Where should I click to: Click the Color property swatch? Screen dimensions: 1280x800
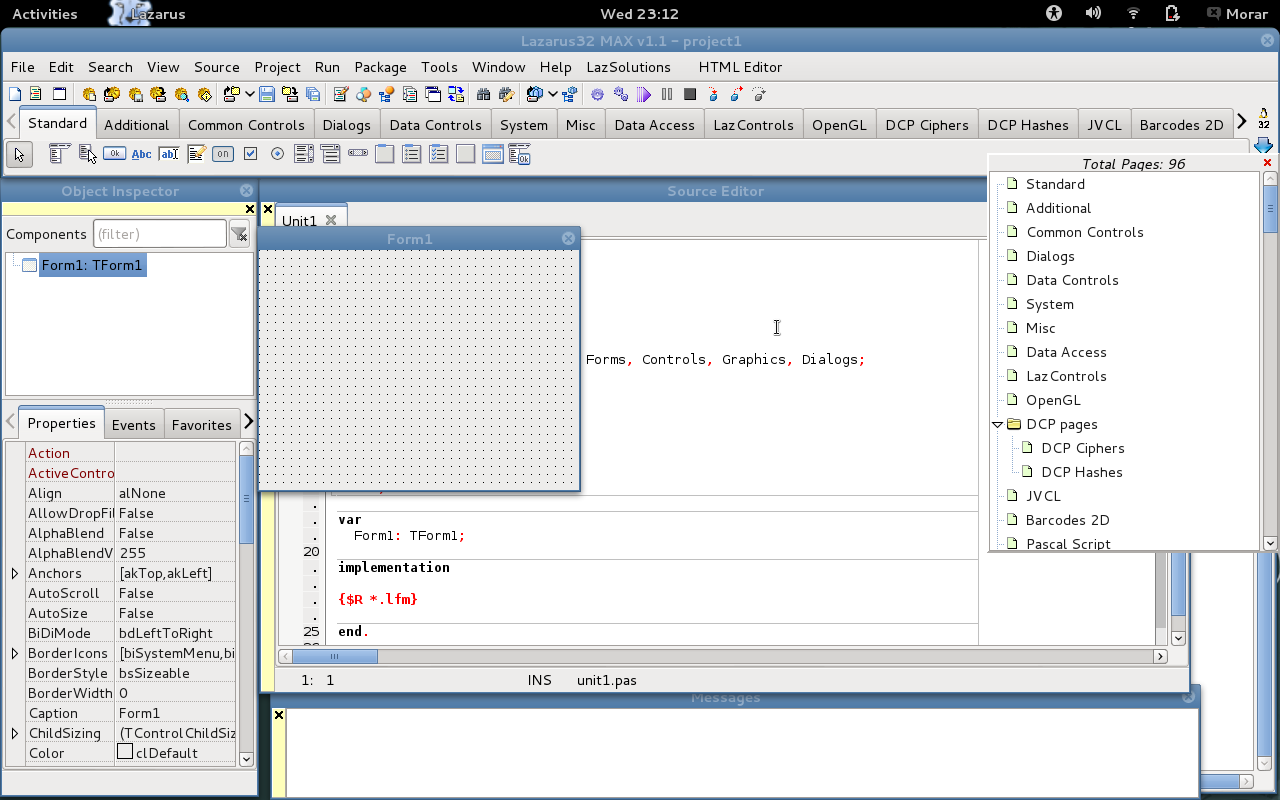[125, 752]
